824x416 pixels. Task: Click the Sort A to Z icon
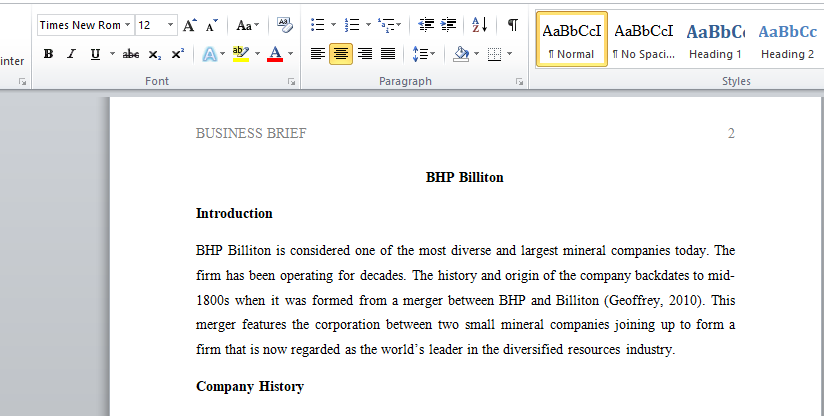pos(479,25)
